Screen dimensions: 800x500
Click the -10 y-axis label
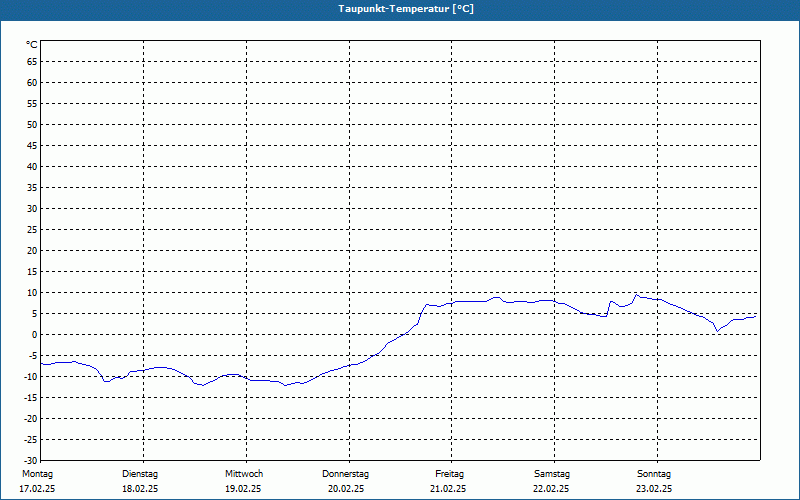31,377
